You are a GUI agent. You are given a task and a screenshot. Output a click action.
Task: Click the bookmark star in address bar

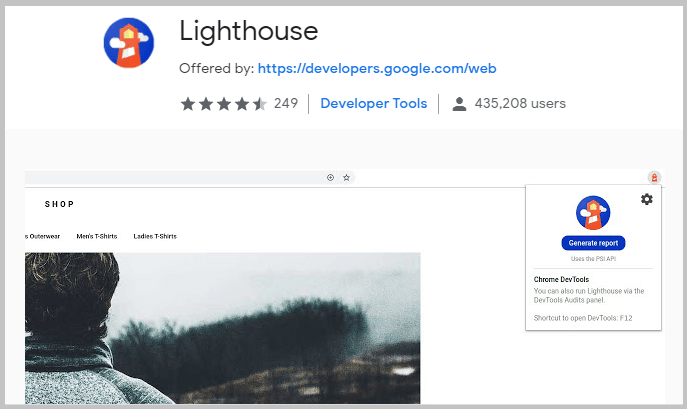click(x=346, y=178)
